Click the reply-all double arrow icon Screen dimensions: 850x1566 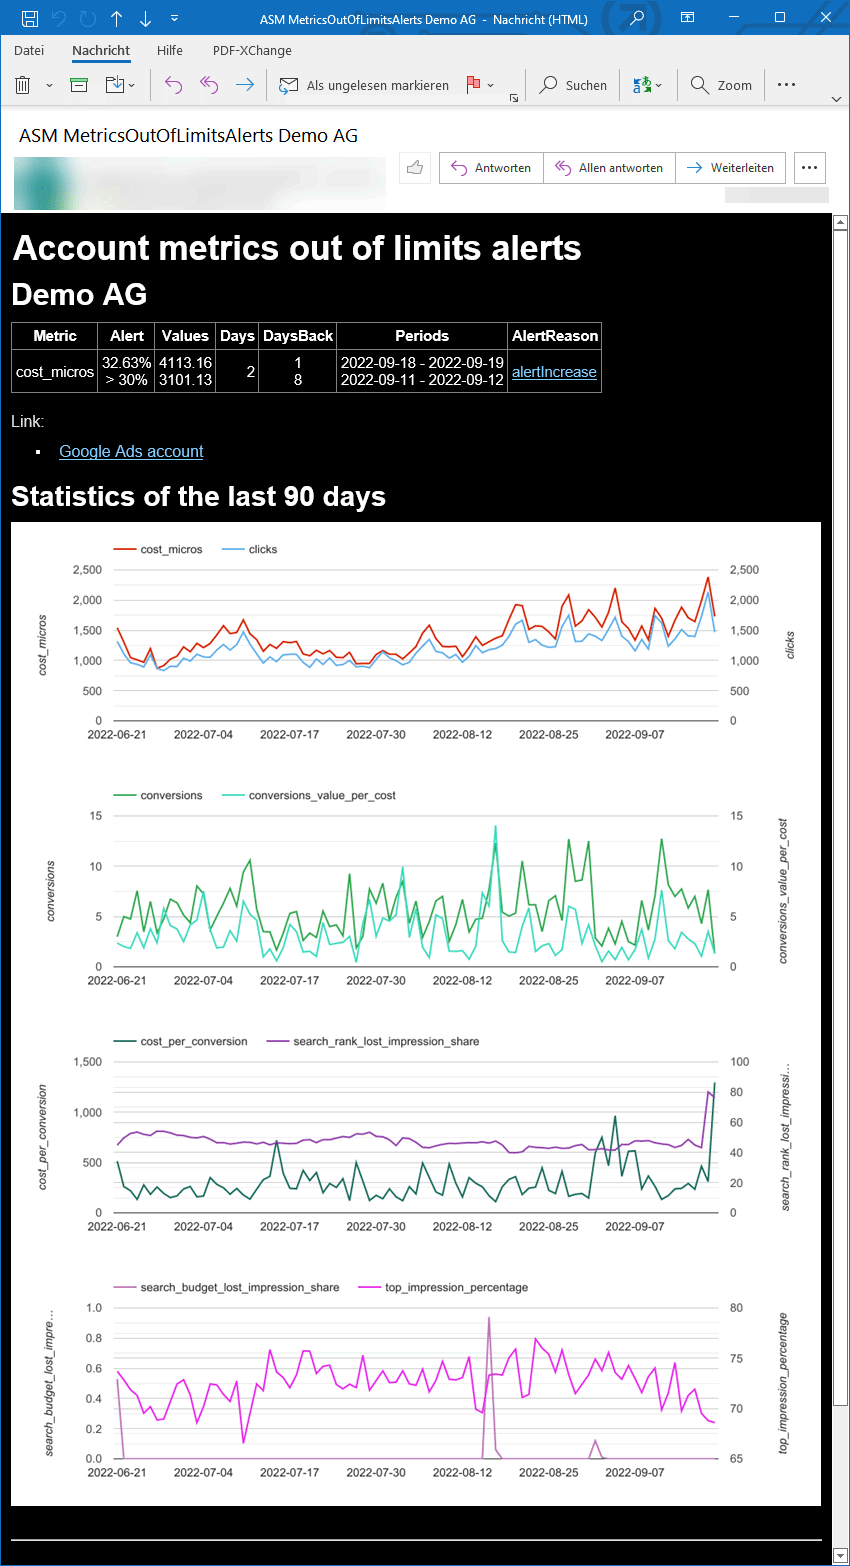click(x=207, y=85)
